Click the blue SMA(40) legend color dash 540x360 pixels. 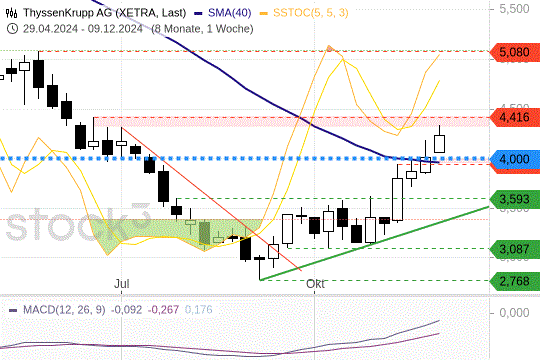pyautogui.click(x=198, y=14)
